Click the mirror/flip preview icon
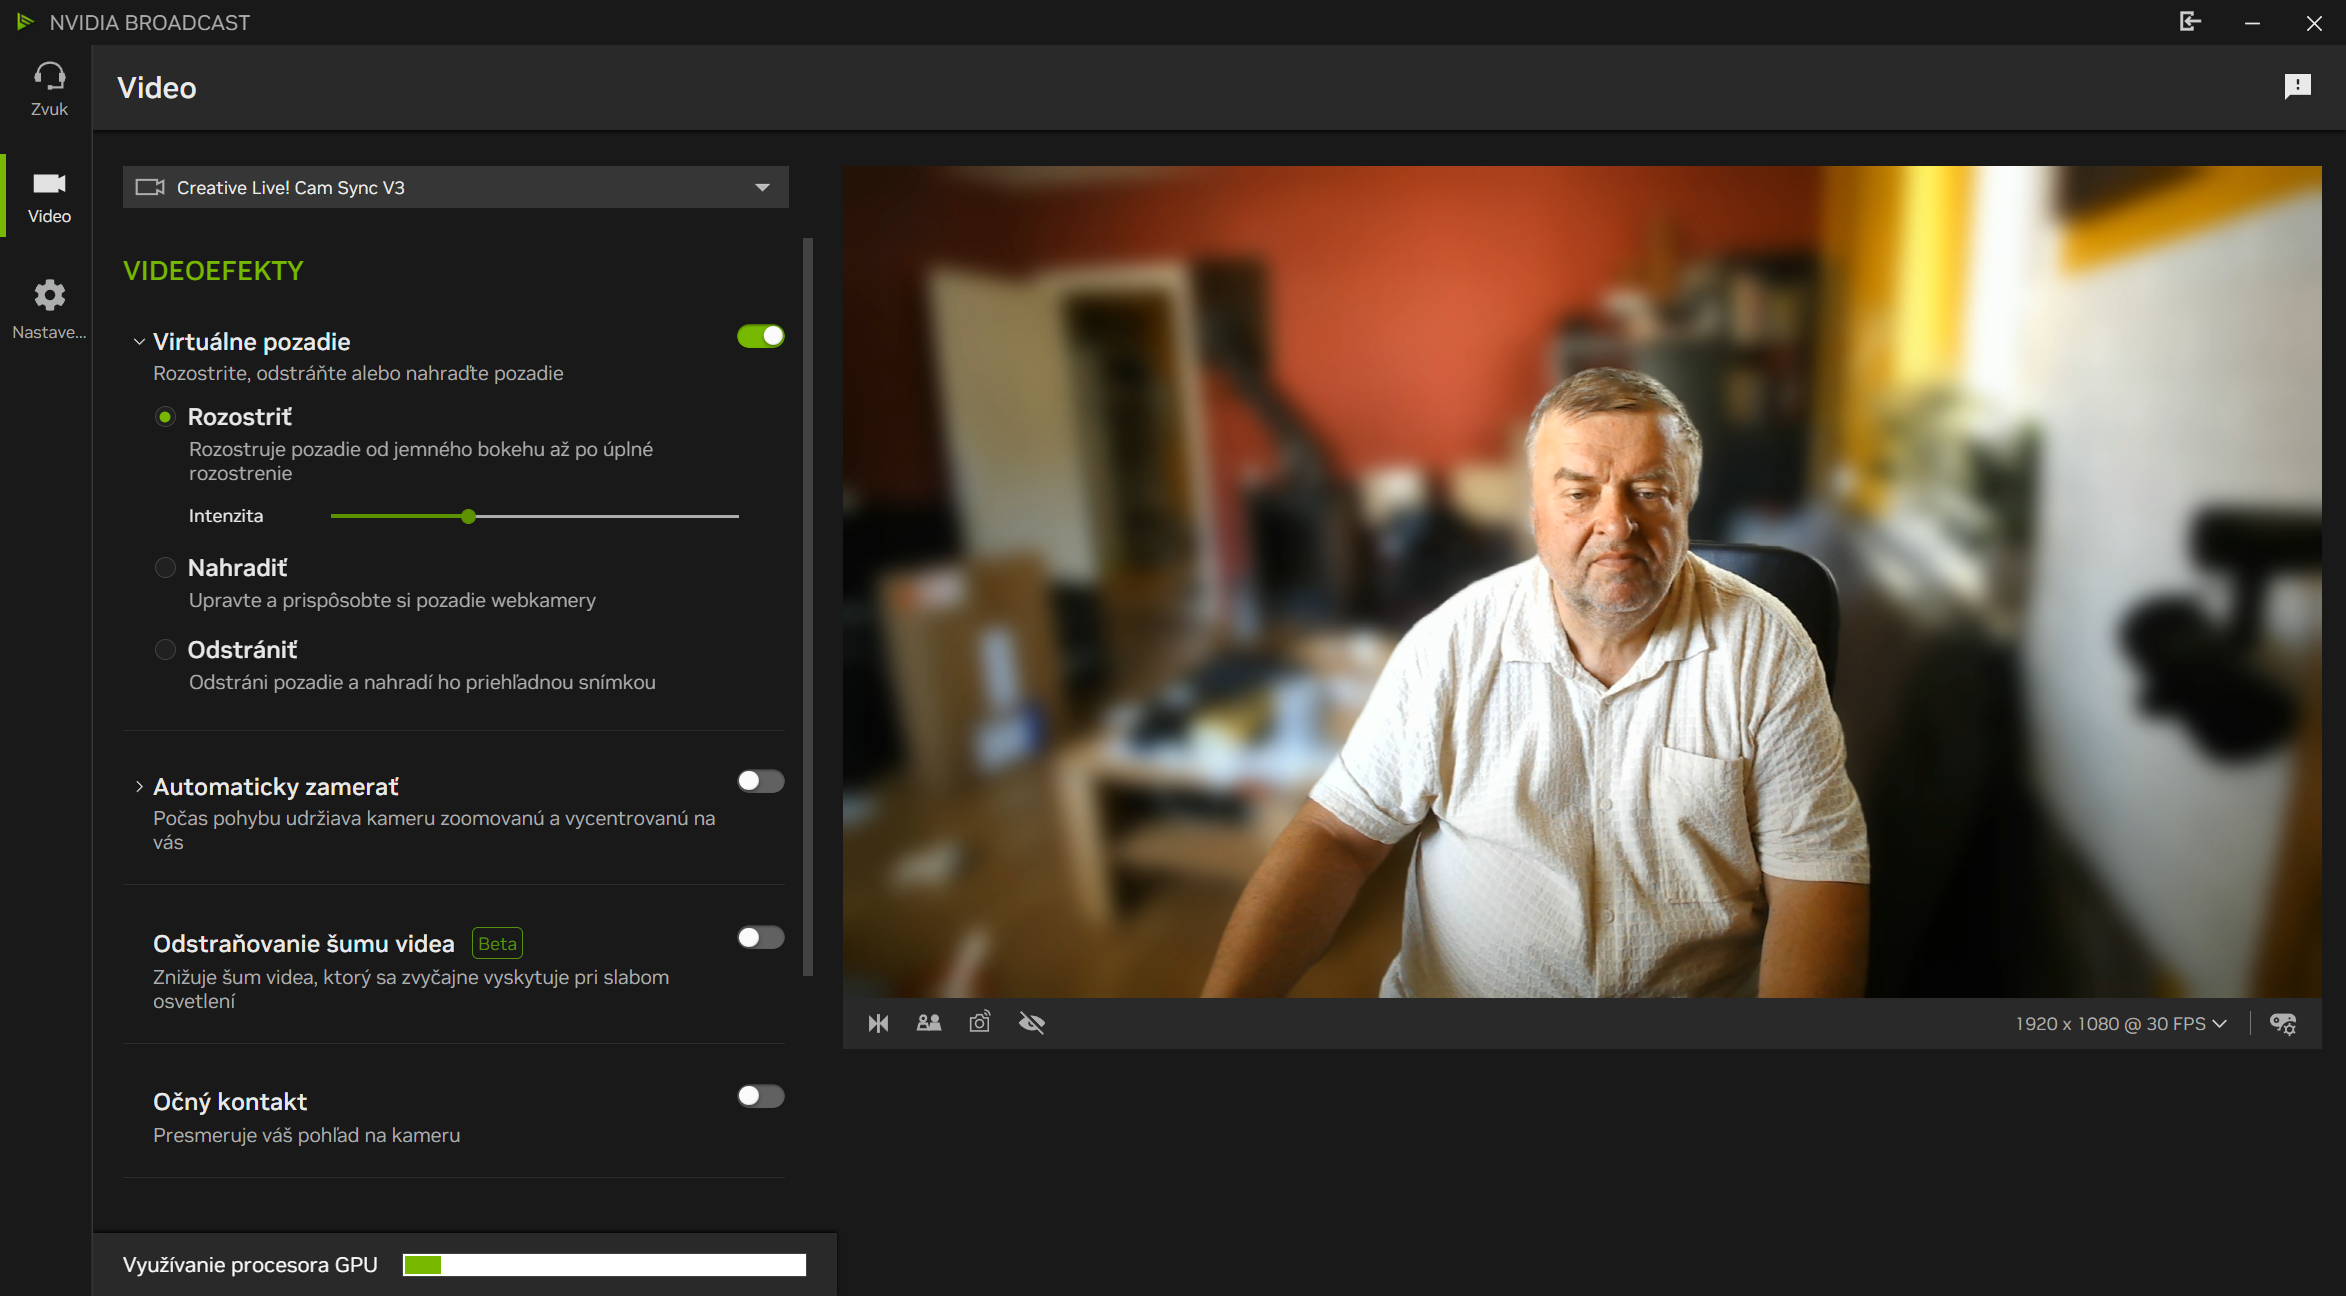 pyautogui.click(x=878, y=1023)
